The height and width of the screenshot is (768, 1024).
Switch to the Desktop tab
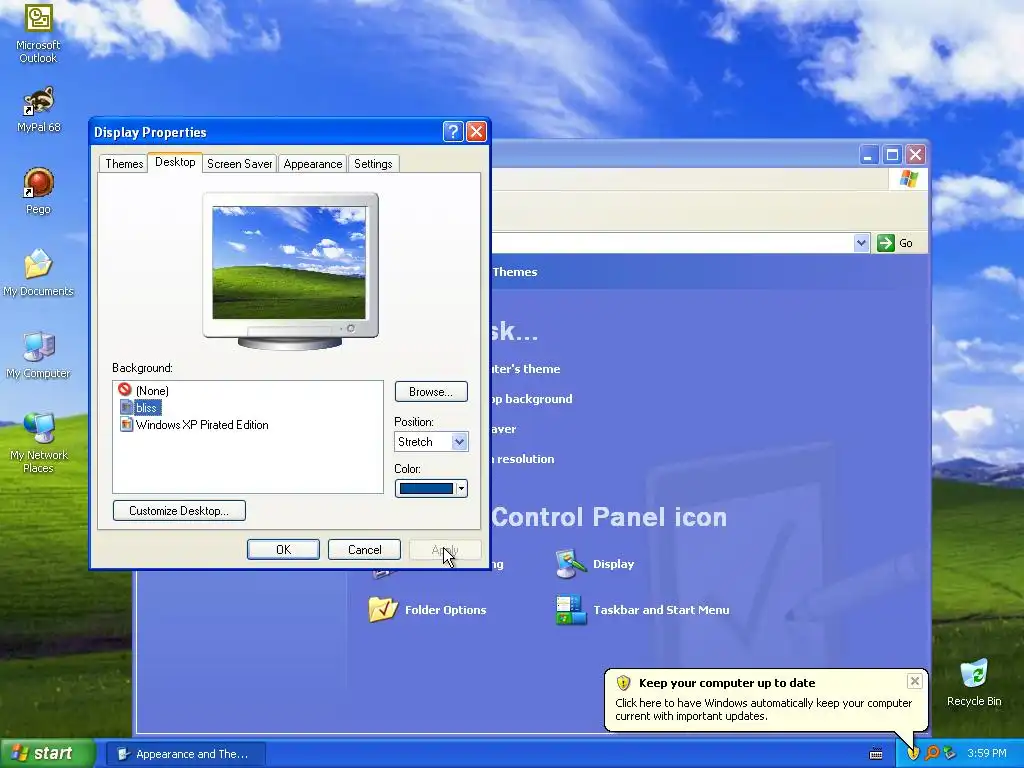(x=175, y=162)
